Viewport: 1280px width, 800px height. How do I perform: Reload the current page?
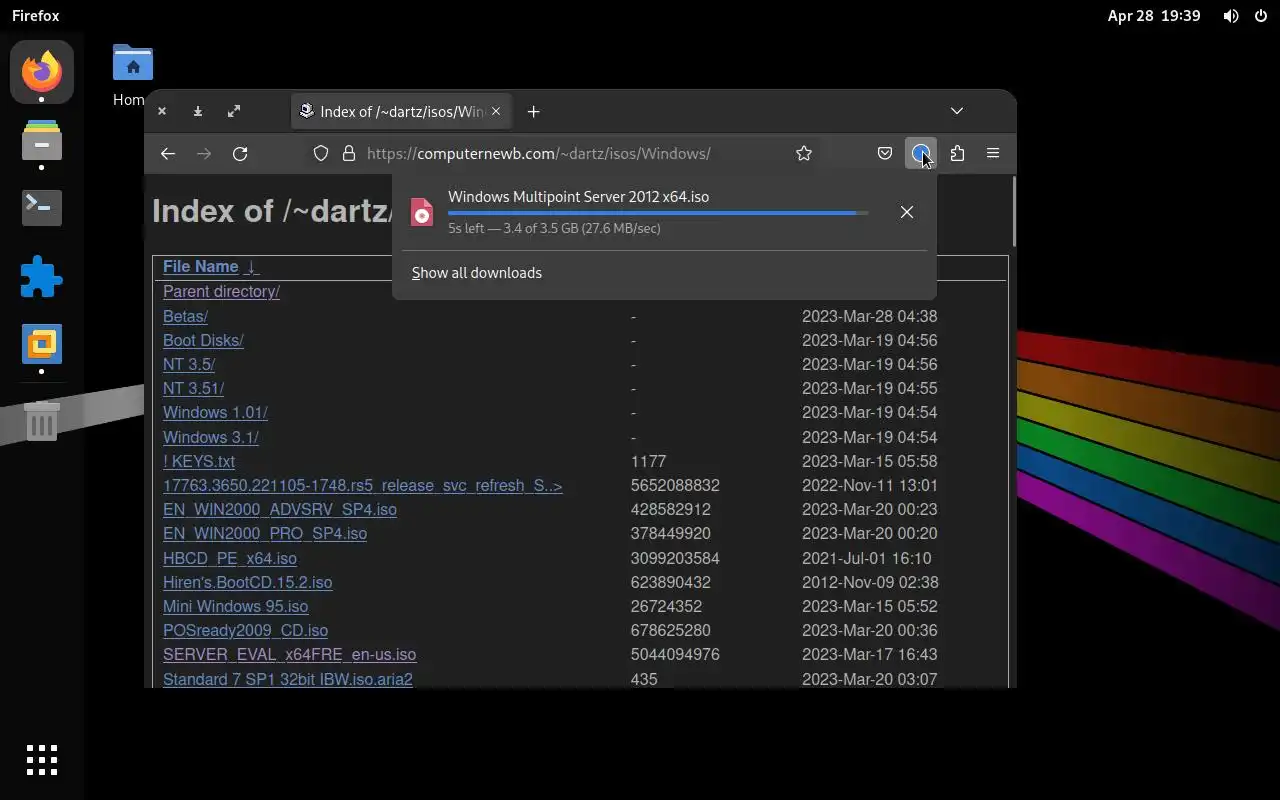point(240,153)
